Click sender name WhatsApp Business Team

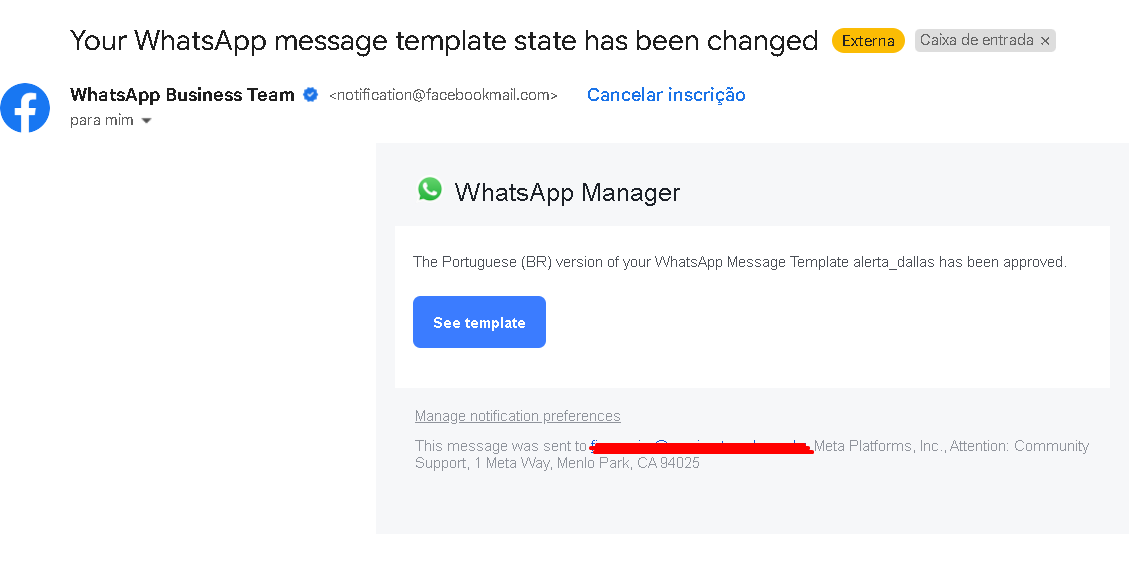coord(182,95)
